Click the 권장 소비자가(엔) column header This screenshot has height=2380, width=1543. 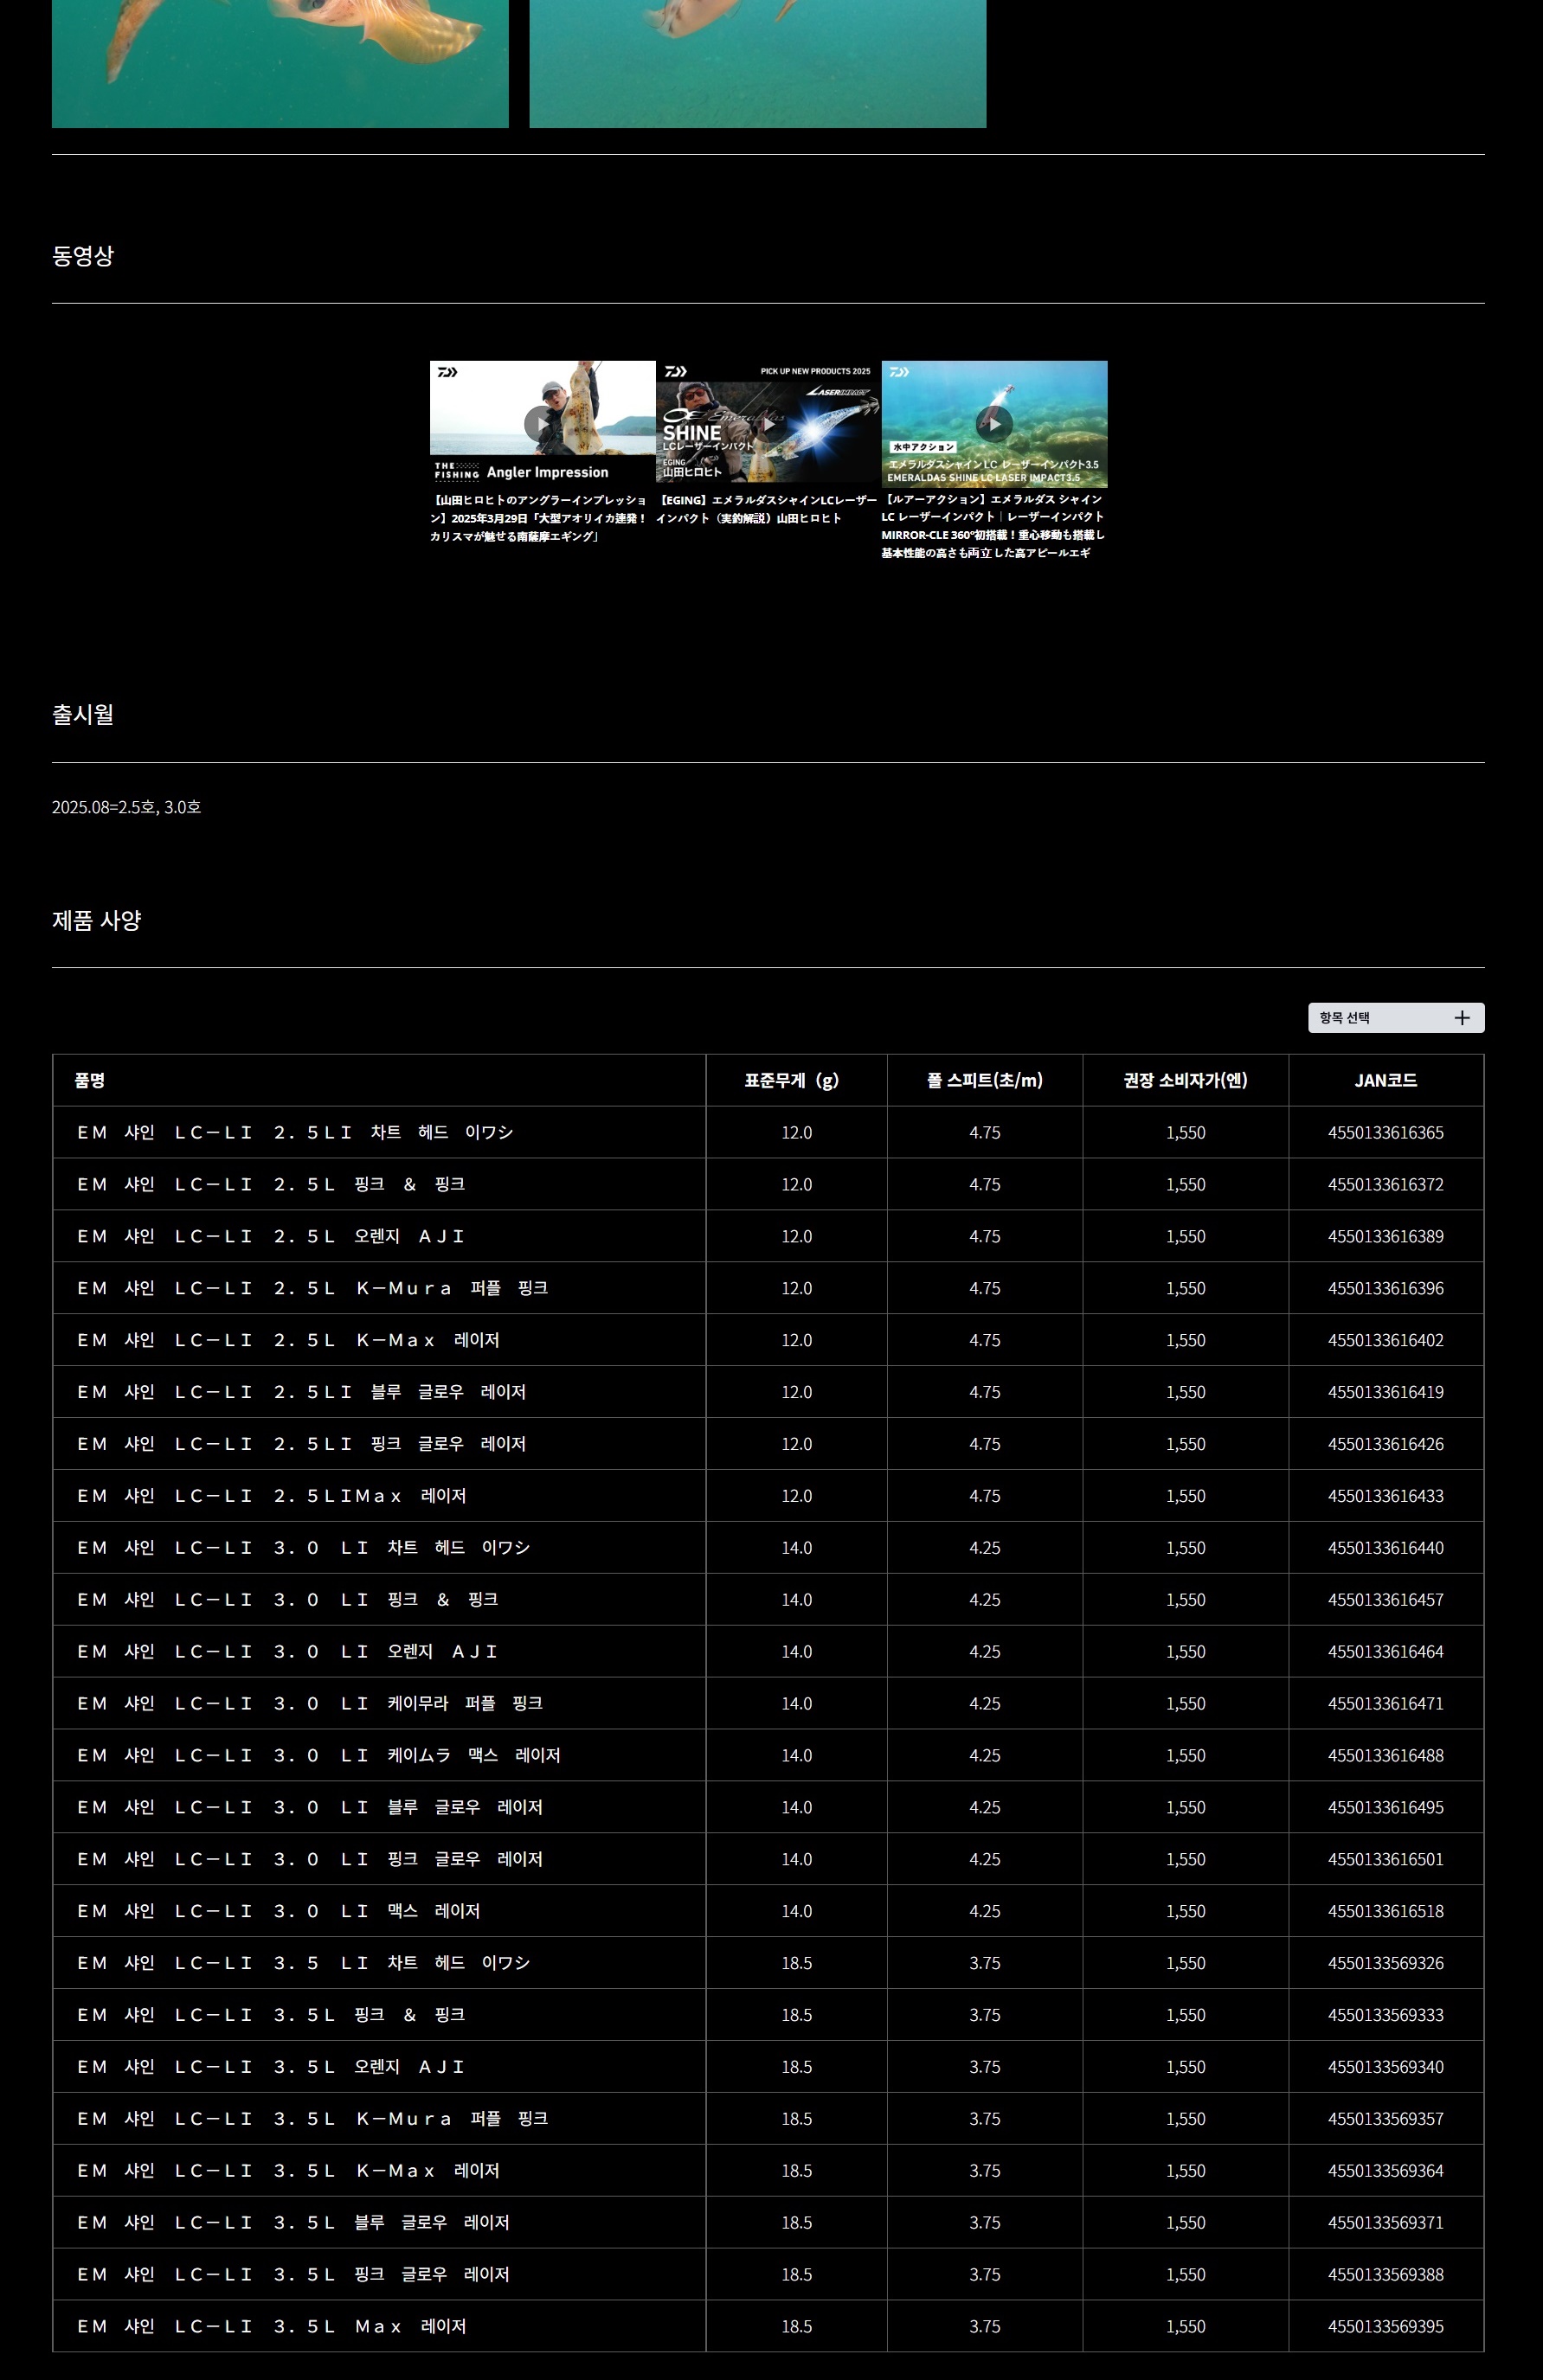(1185, 1080)
